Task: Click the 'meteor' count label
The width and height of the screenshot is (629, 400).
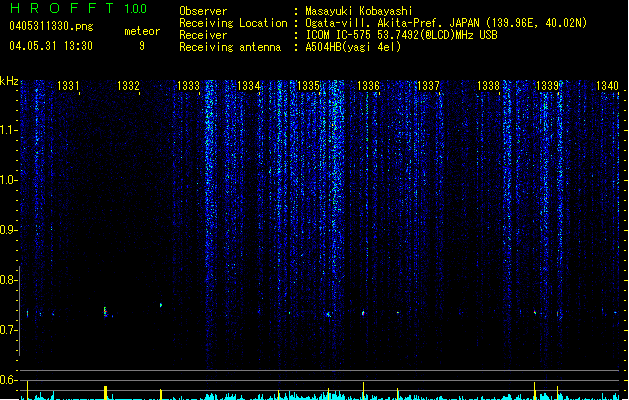Action: coord(142,31)
